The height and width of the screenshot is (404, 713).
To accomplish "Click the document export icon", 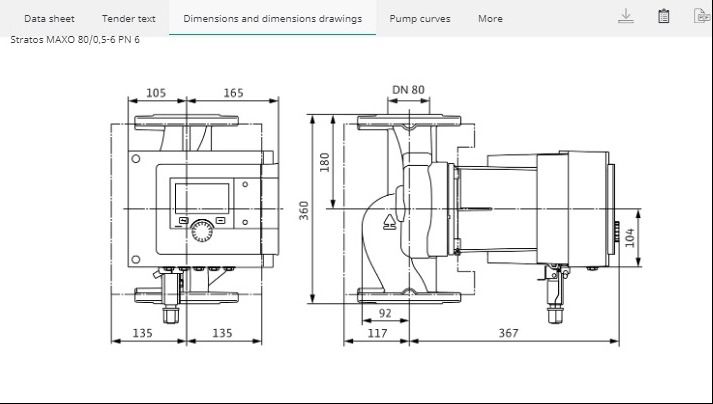I will pos(701,16).
